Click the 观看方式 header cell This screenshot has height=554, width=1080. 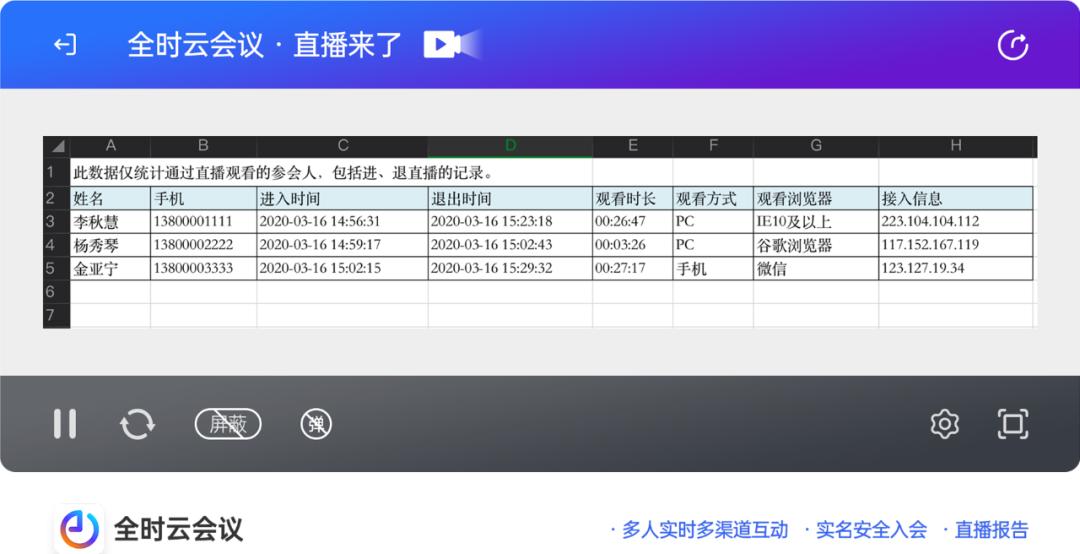click(x=713, y=198)
